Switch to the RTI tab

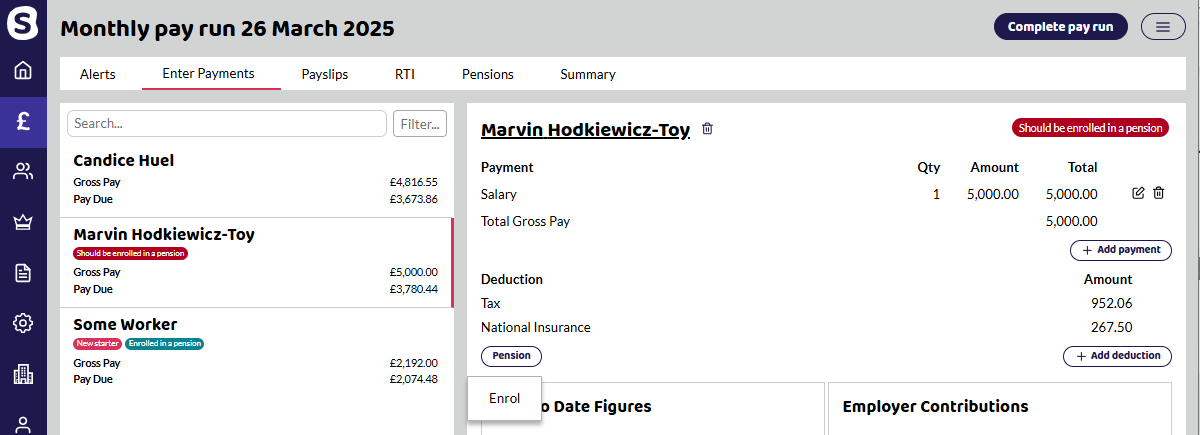(405, 74)
